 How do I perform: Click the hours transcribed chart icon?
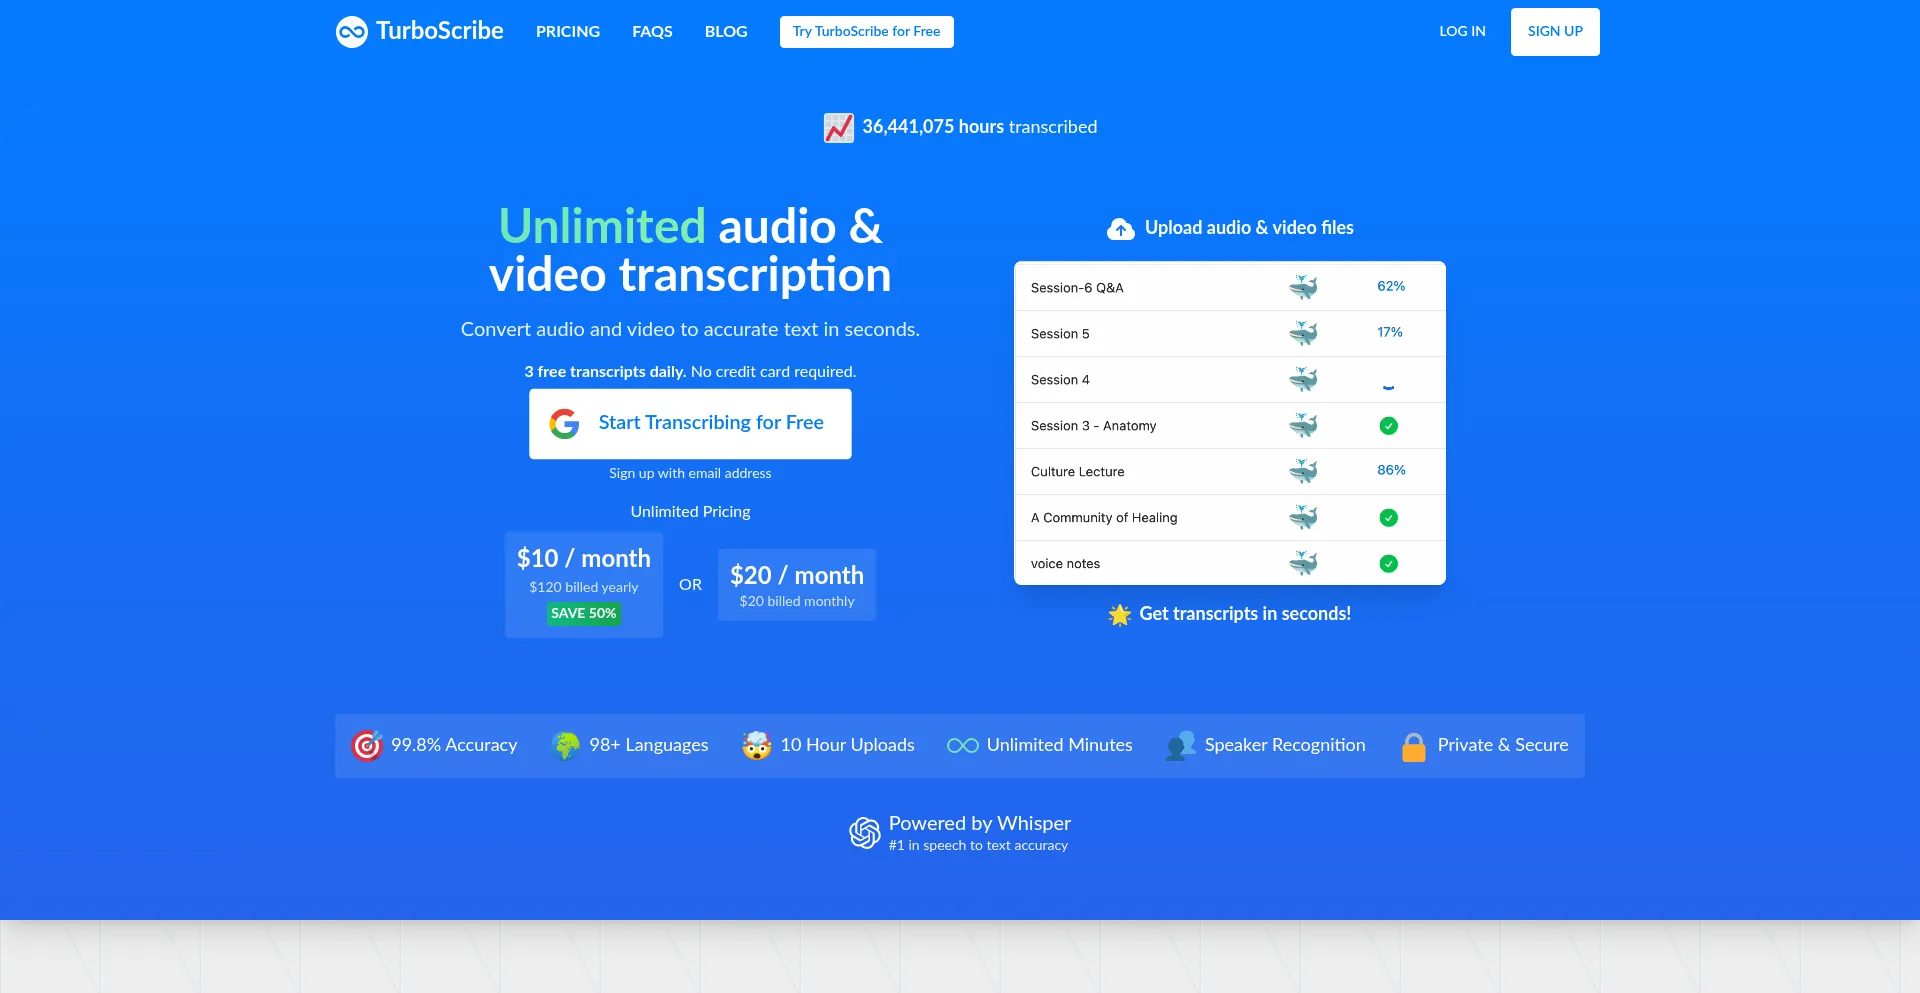(838, 127)
